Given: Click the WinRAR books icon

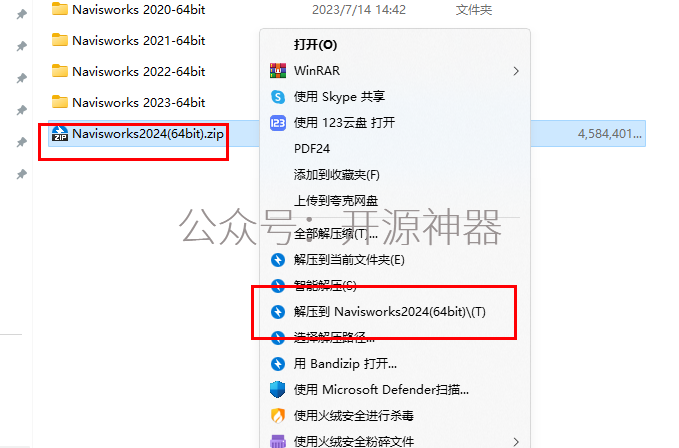Looking at the screenshot, I should (x=278, y=71).
